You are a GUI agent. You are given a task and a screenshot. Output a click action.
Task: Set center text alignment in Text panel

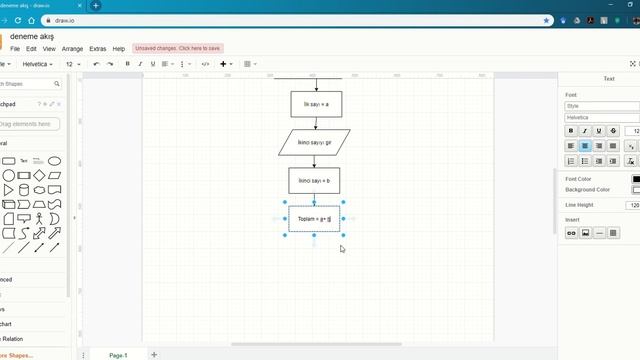click(585, 146)
